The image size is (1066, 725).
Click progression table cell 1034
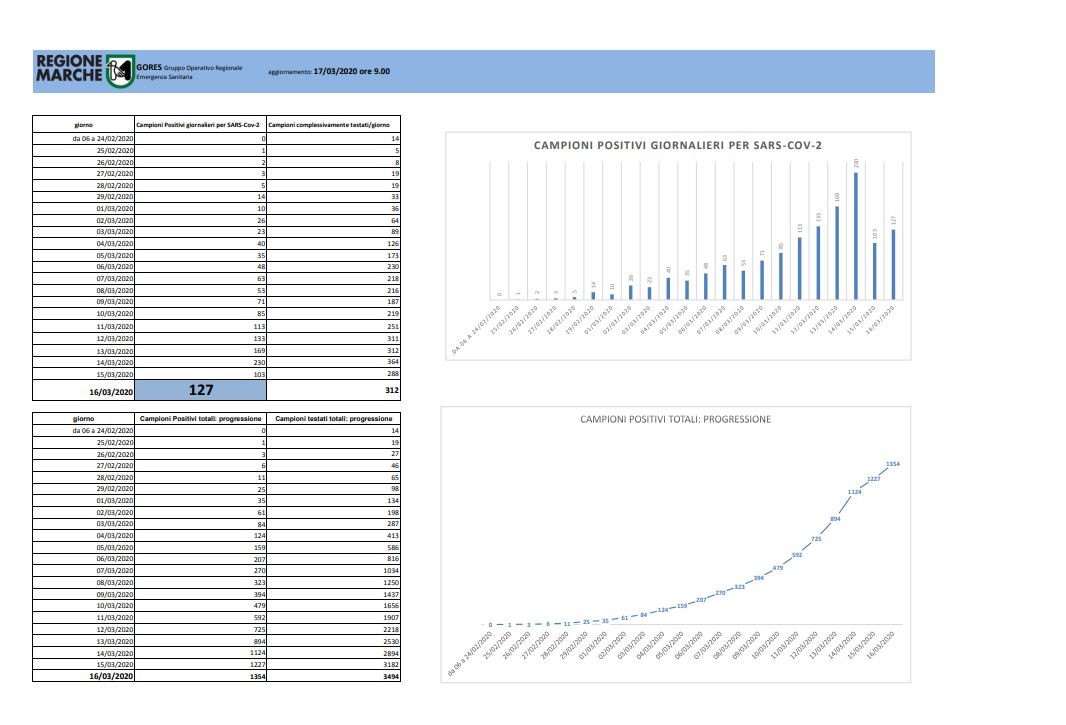[333, 571]
